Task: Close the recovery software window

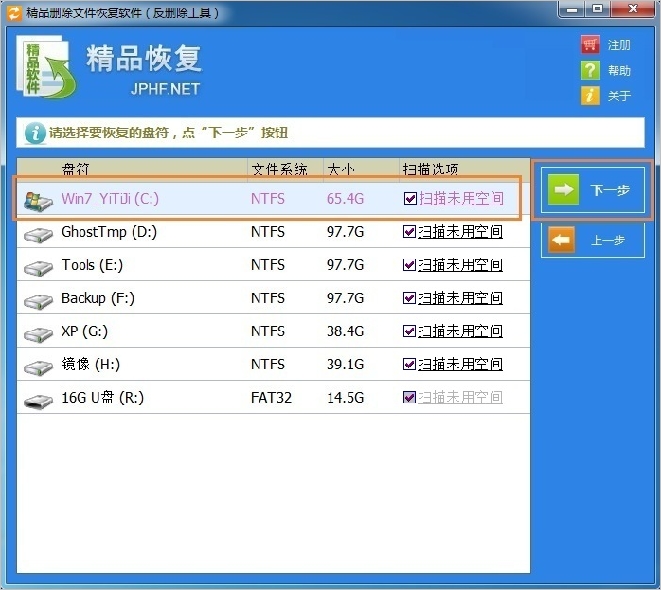Action: 632,9
